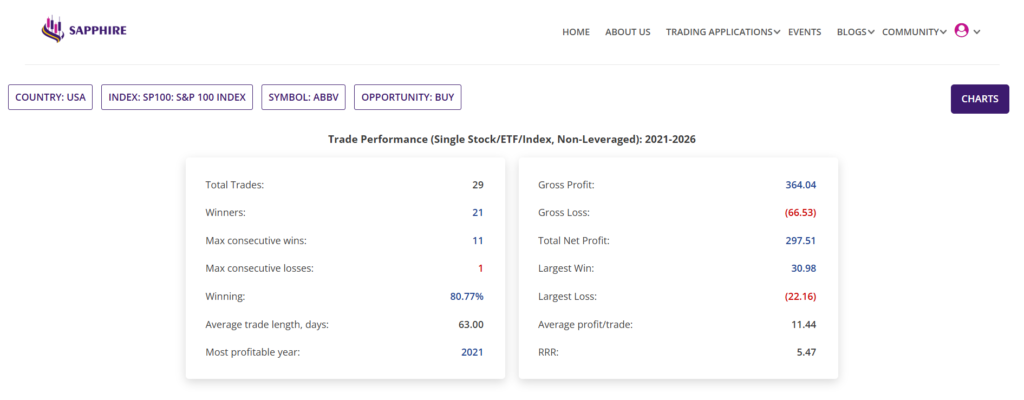
Task: Select the Blogs menu label
Action: coord(851,32)
